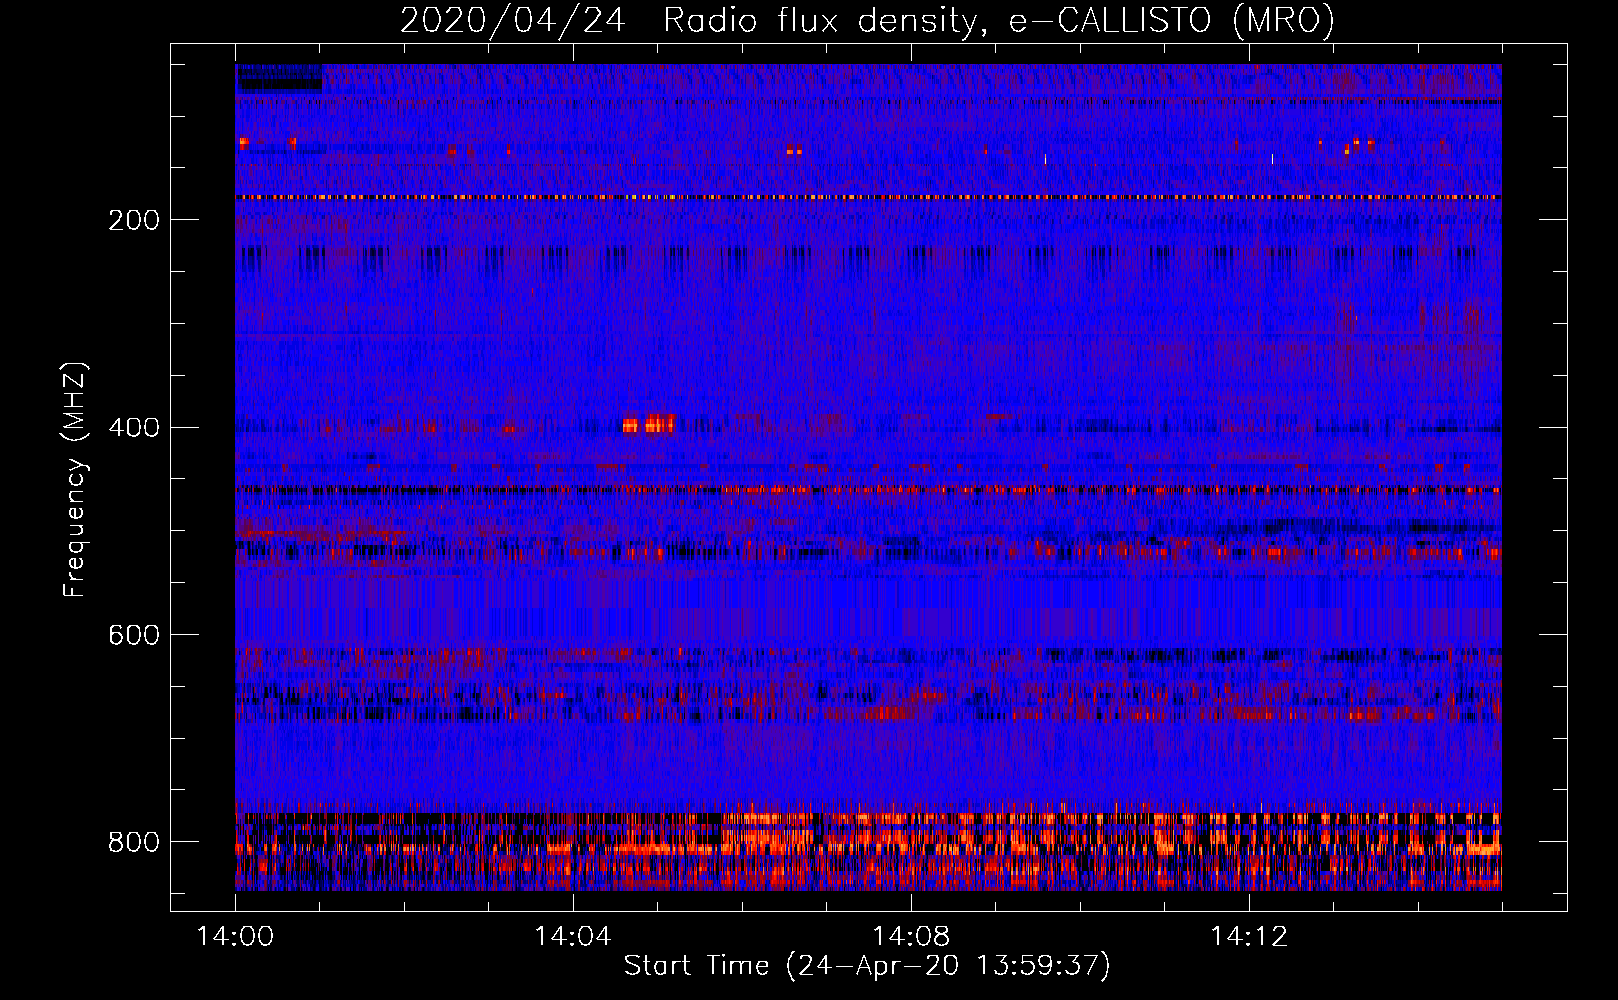Click the 14:00 time tick label
Viewport: 1618px width, 1000px height.
[x=235, y=936]
